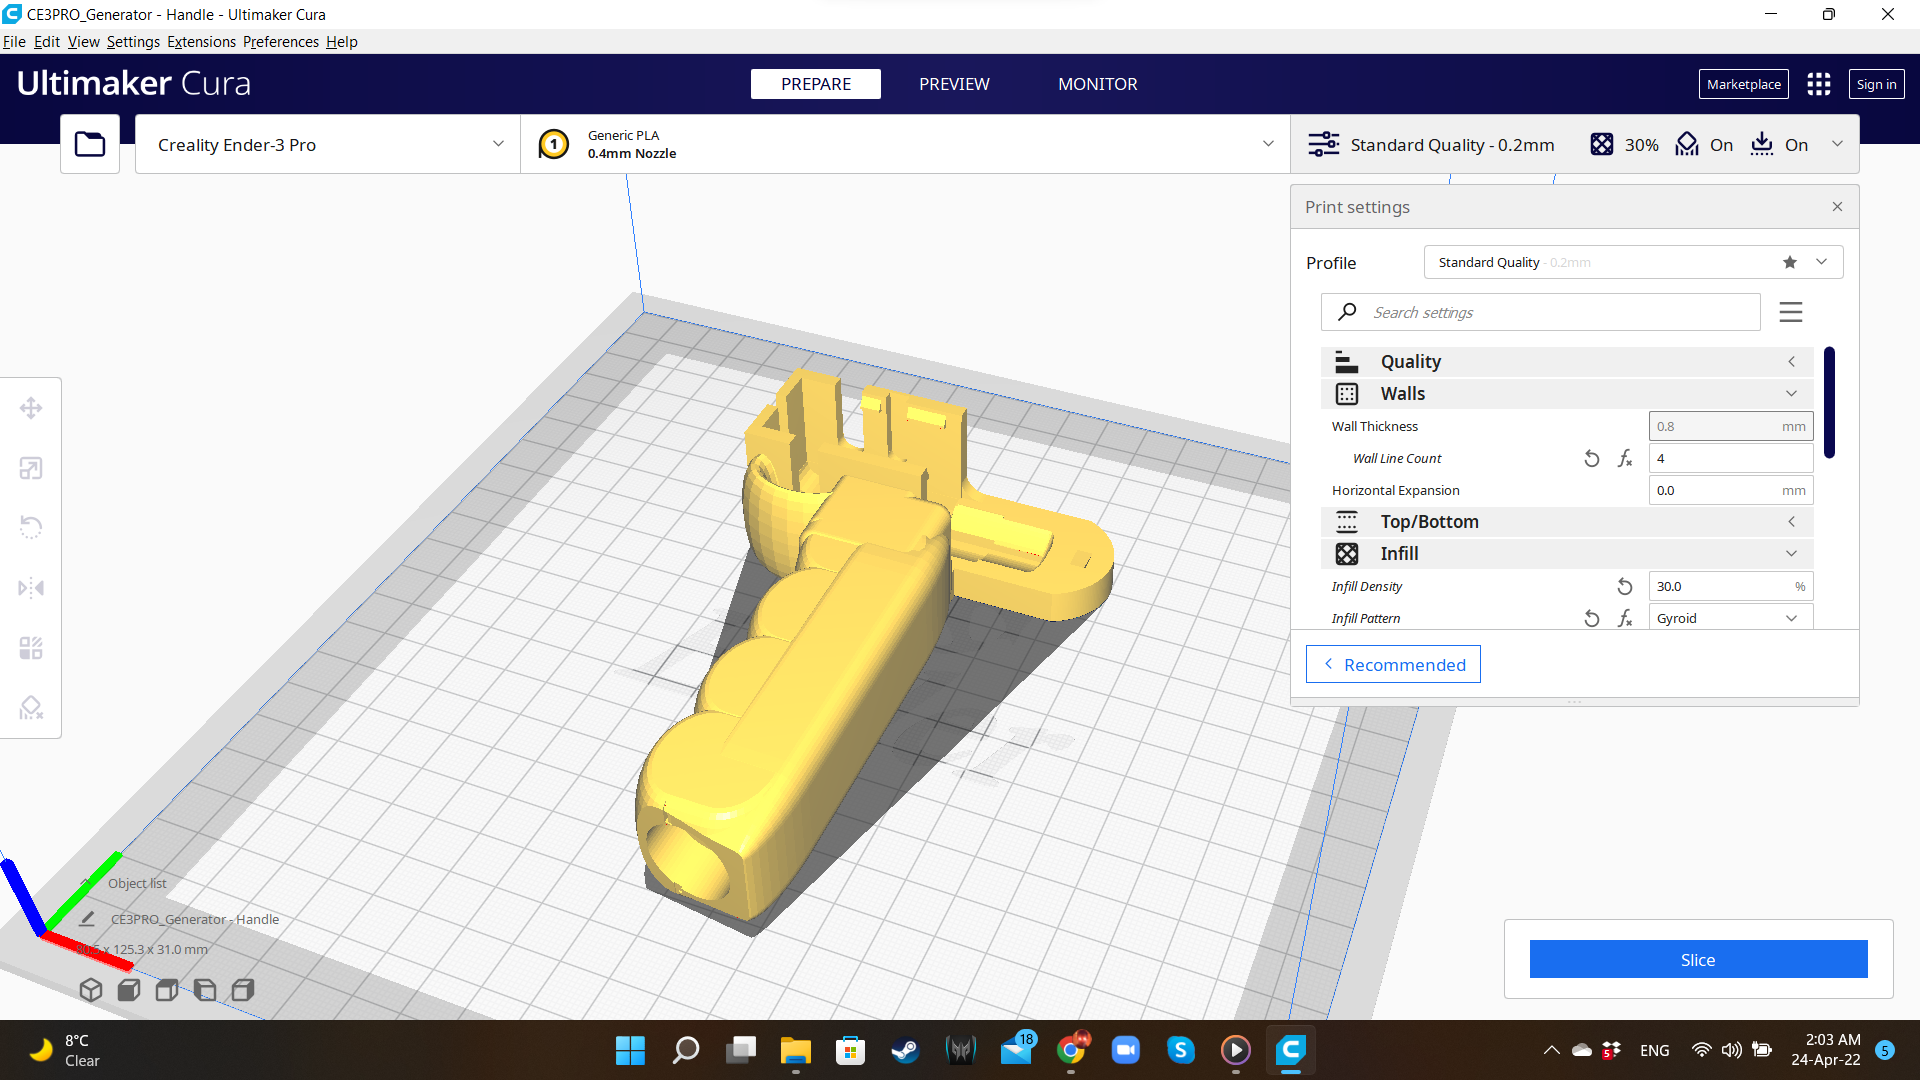Toggle Adhesion on/off in toolbar

click(x=1795, y=144)
